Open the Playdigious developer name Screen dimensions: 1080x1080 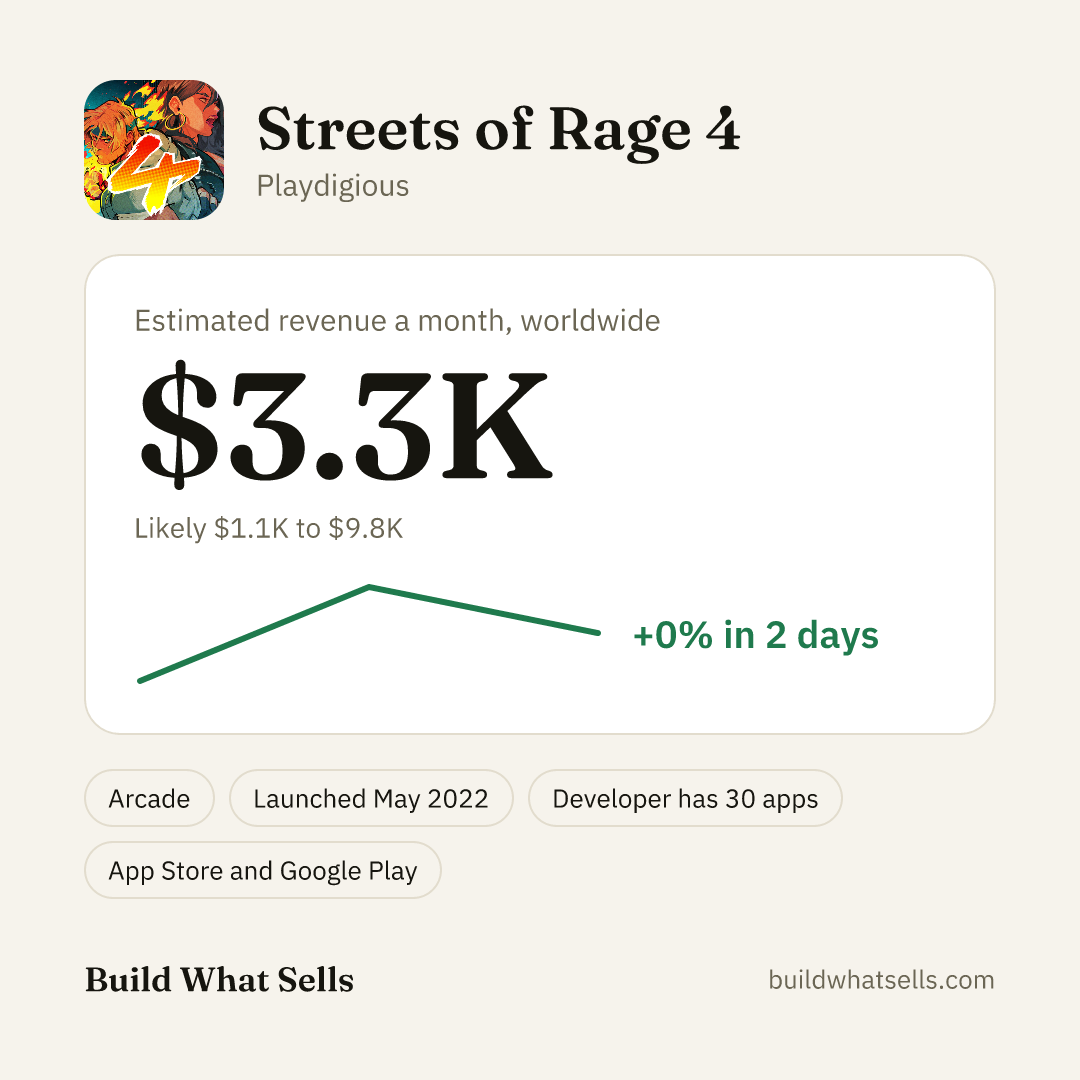point(333,186)
